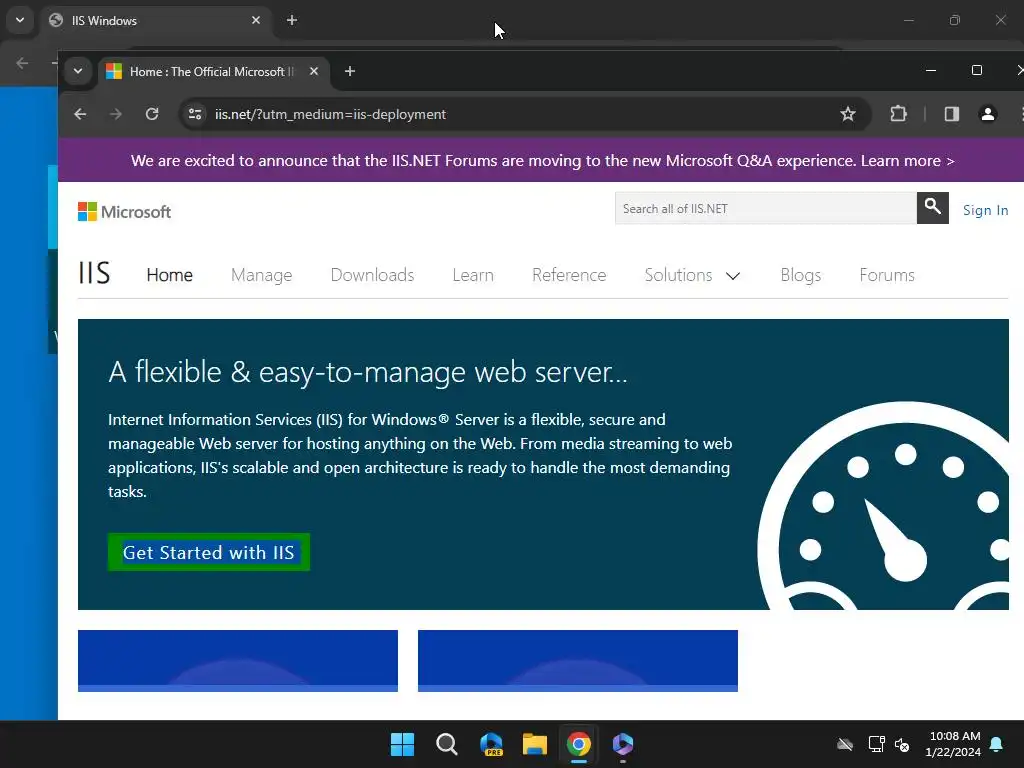
Task: Click the search magnifier button on IIS.NET
Action: point(933,208)
